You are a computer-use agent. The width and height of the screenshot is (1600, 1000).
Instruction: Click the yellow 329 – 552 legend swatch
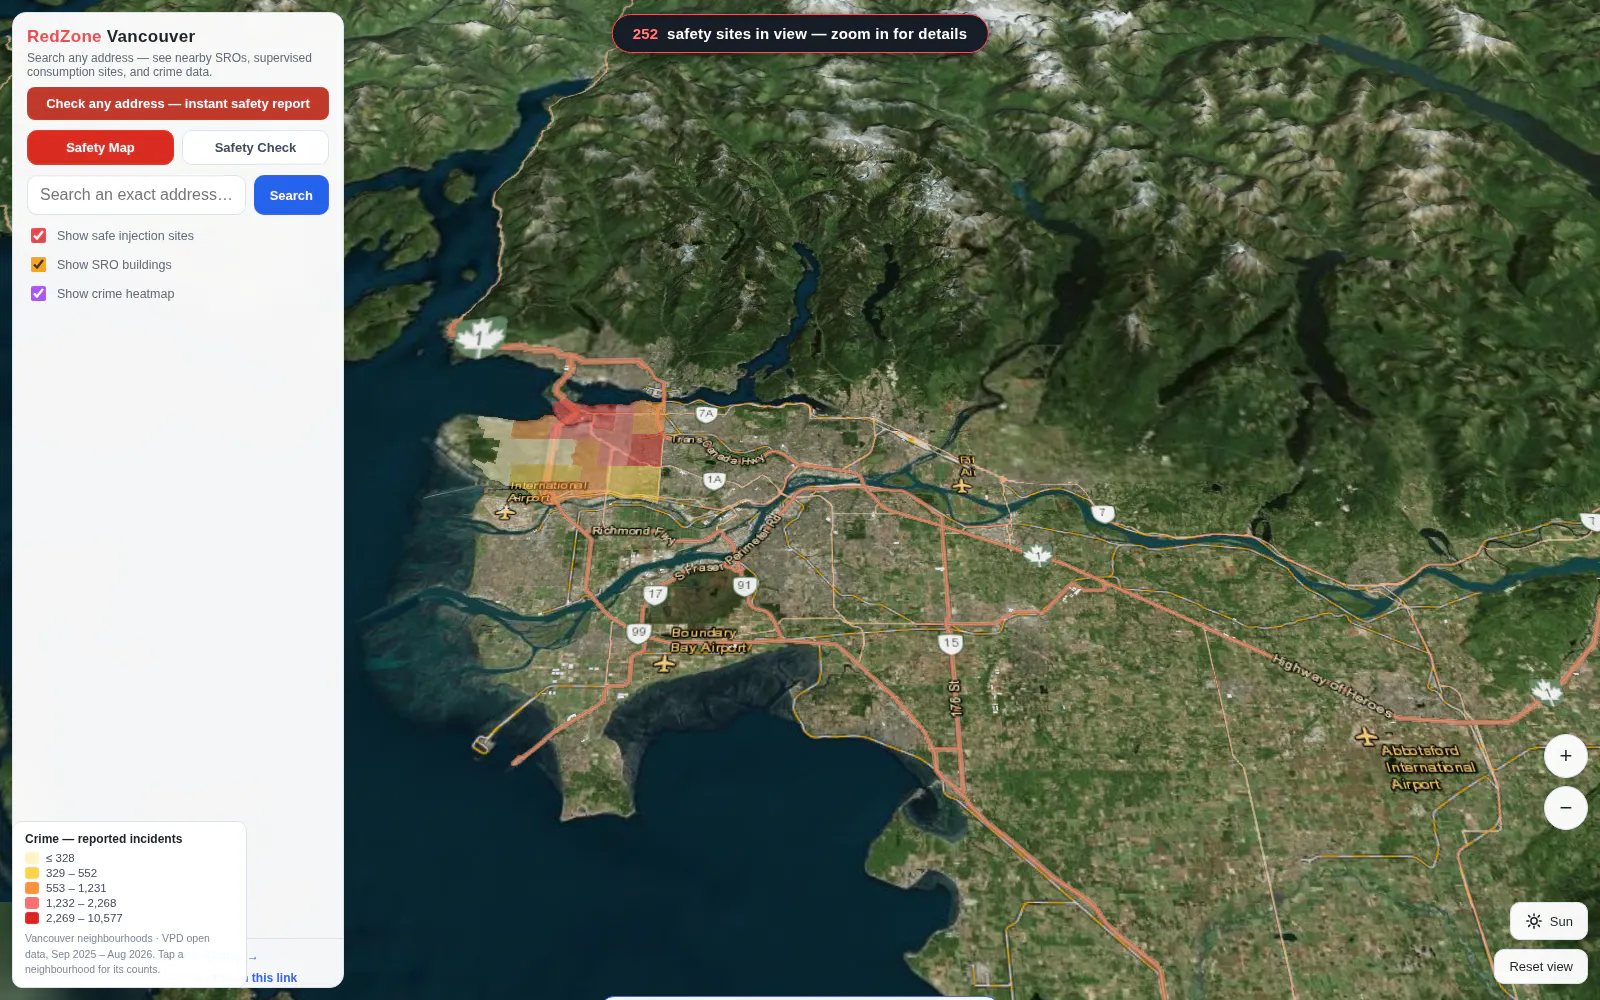pos(32,873)
